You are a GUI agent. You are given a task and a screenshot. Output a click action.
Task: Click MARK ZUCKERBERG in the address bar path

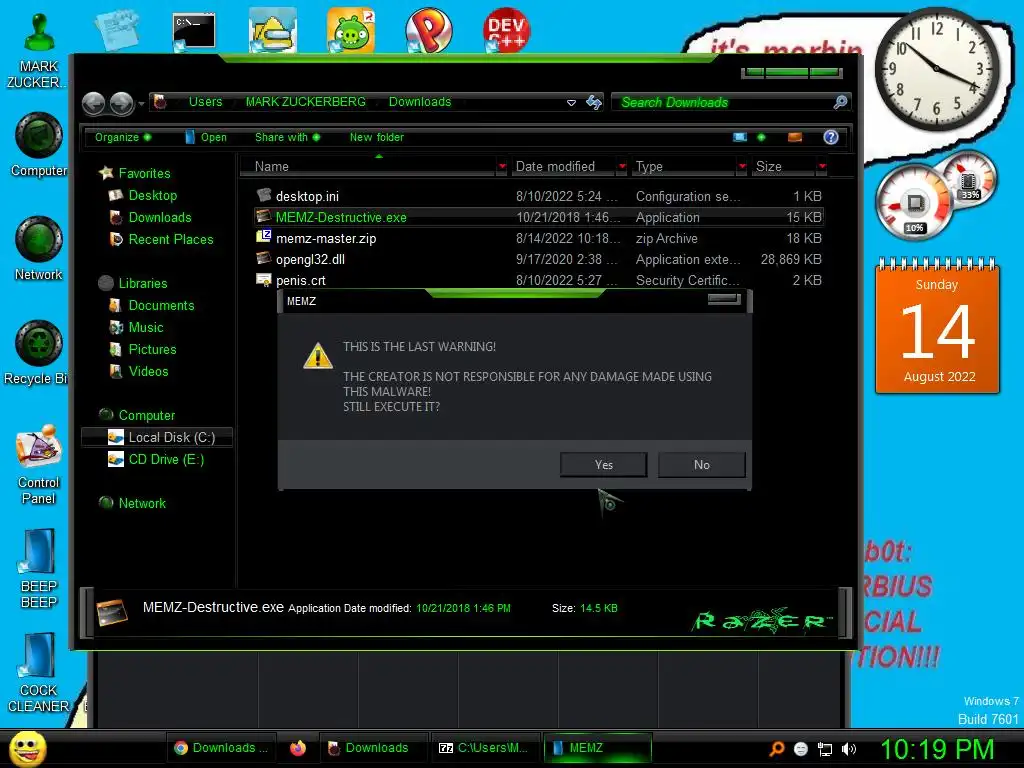pos(305,102)
